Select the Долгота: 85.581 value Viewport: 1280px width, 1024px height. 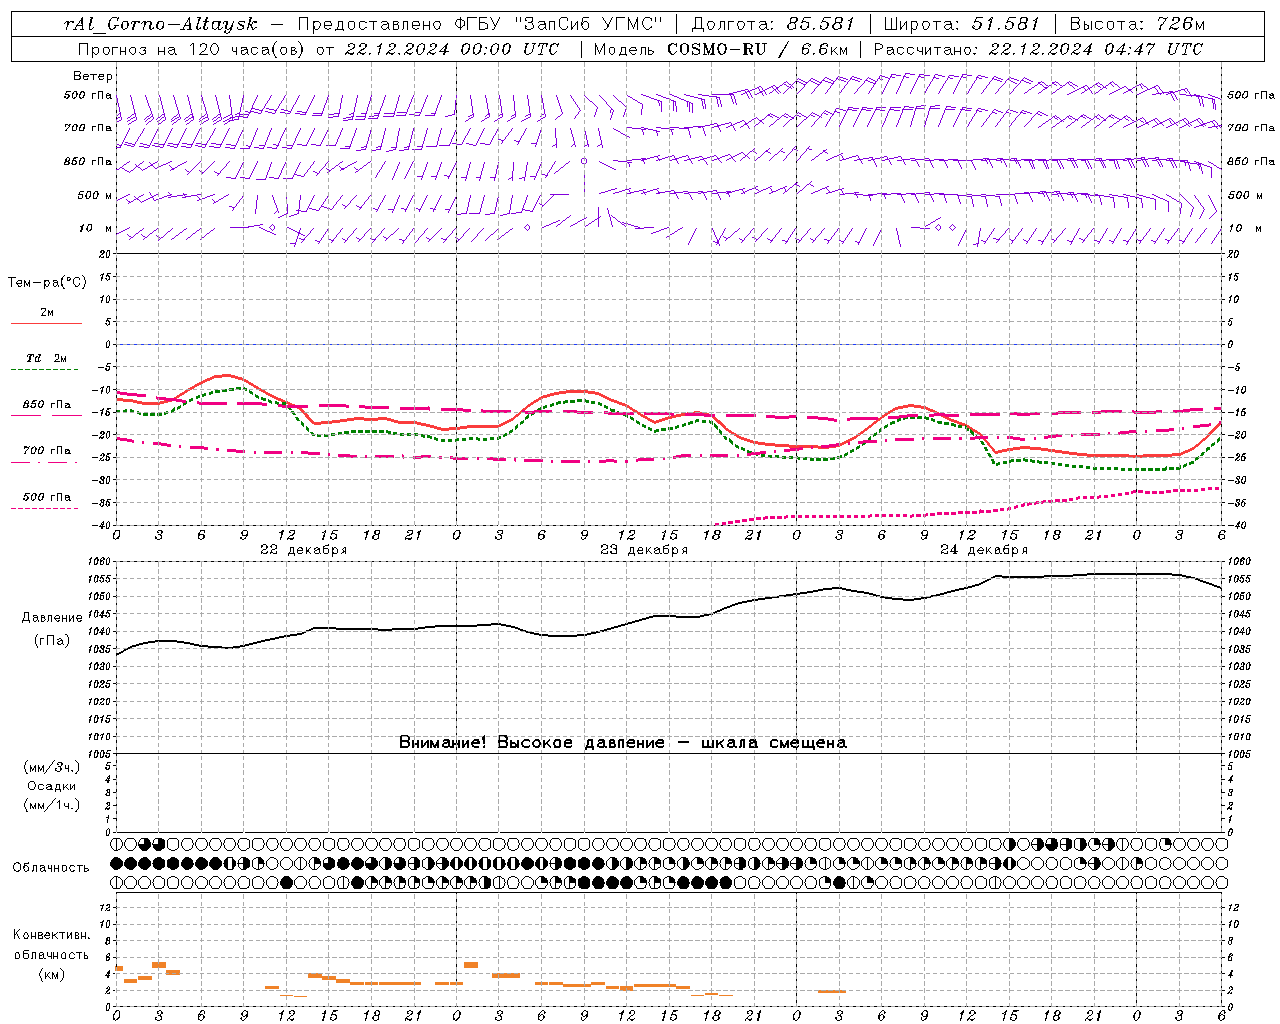(x=773, y=24)
